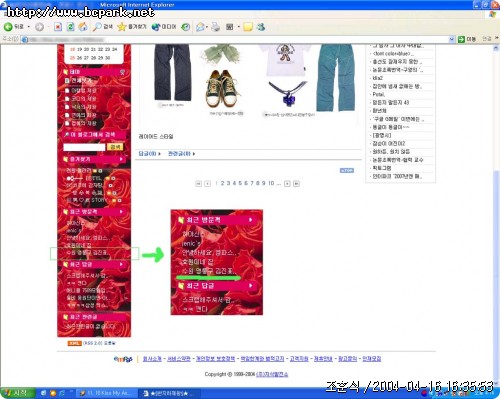Jump to last page pagination icon

pyautogui.click(x=296, y=184)
